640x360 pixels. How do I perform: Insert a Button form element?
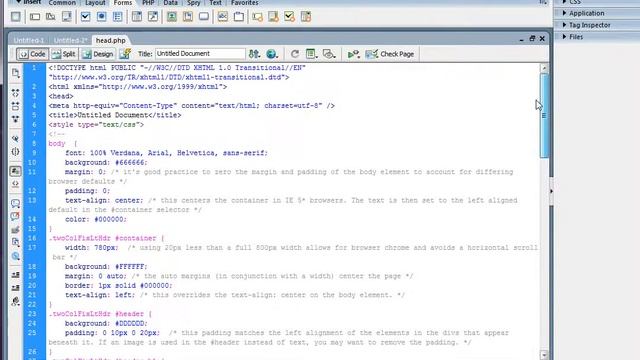coord(204,17)
